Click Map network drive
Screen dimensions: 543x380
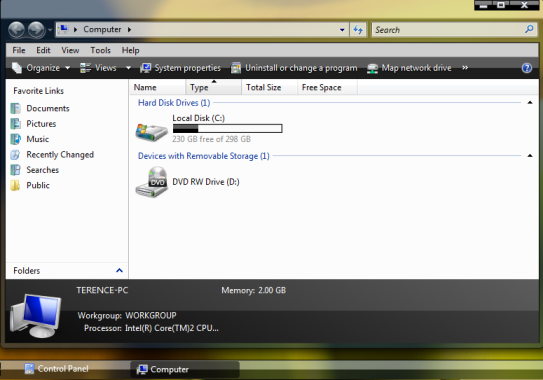[x=409, y=68]
